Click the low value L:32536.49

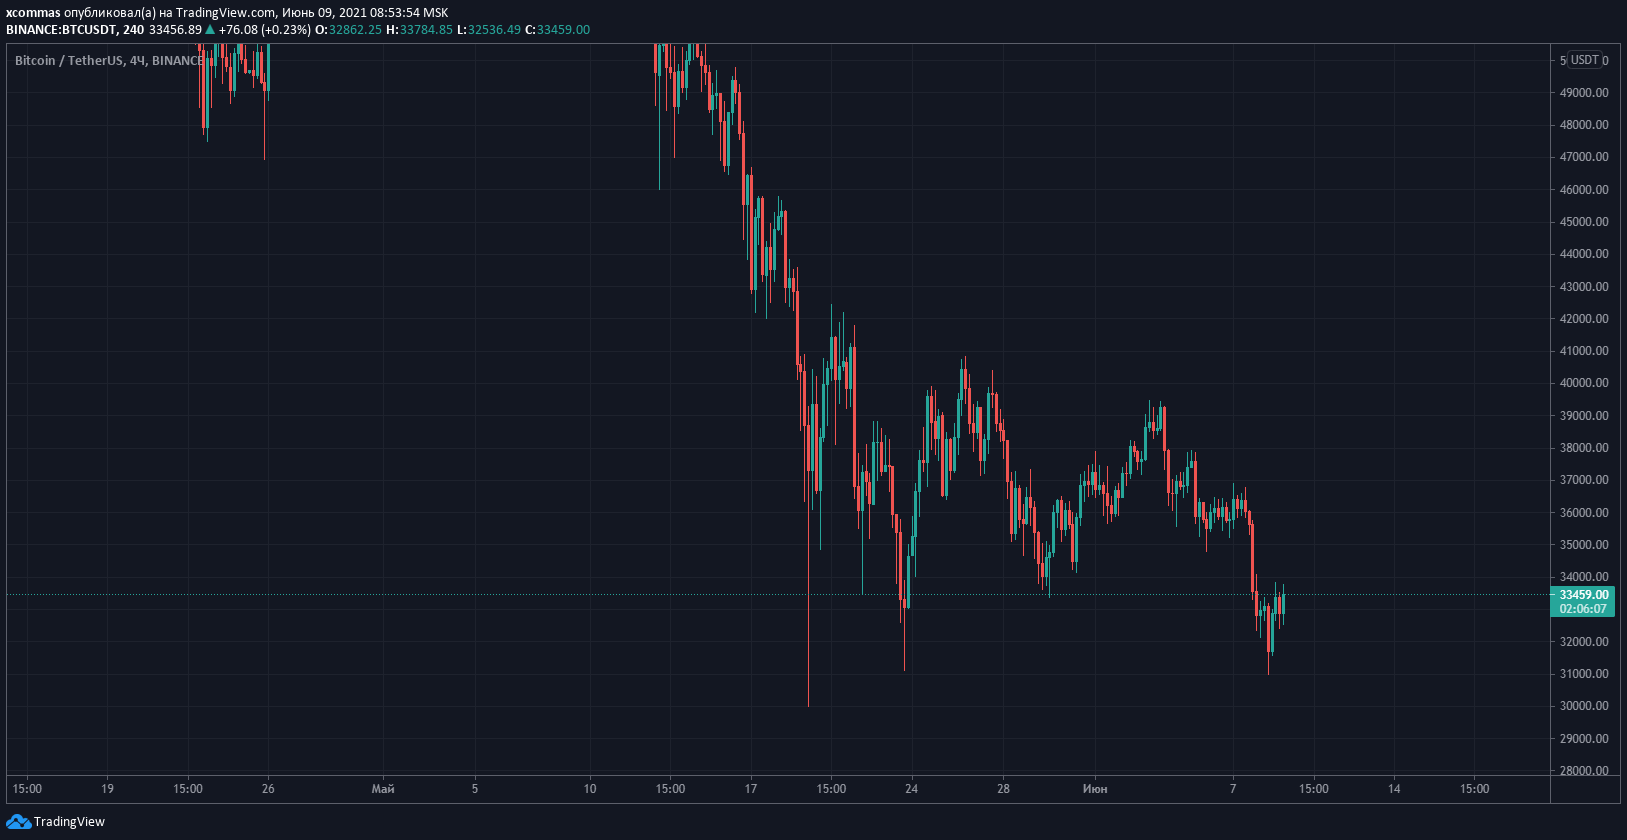click(x=489, y=30)
